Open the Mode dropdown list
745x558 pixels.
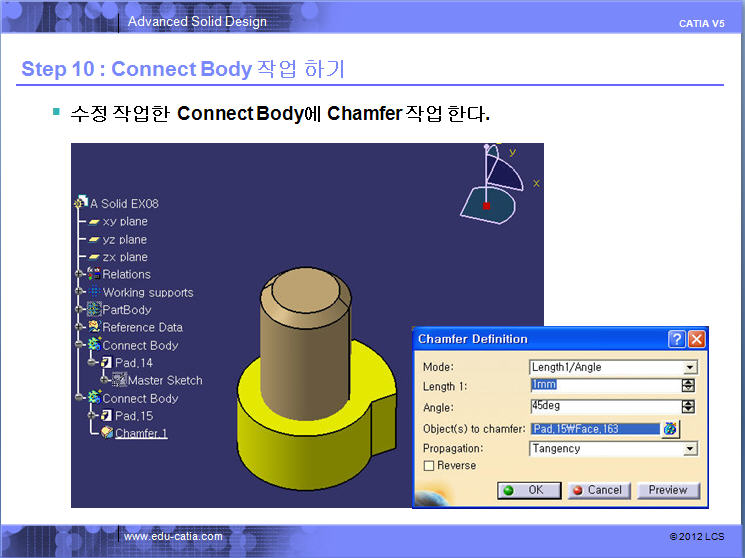689,367
